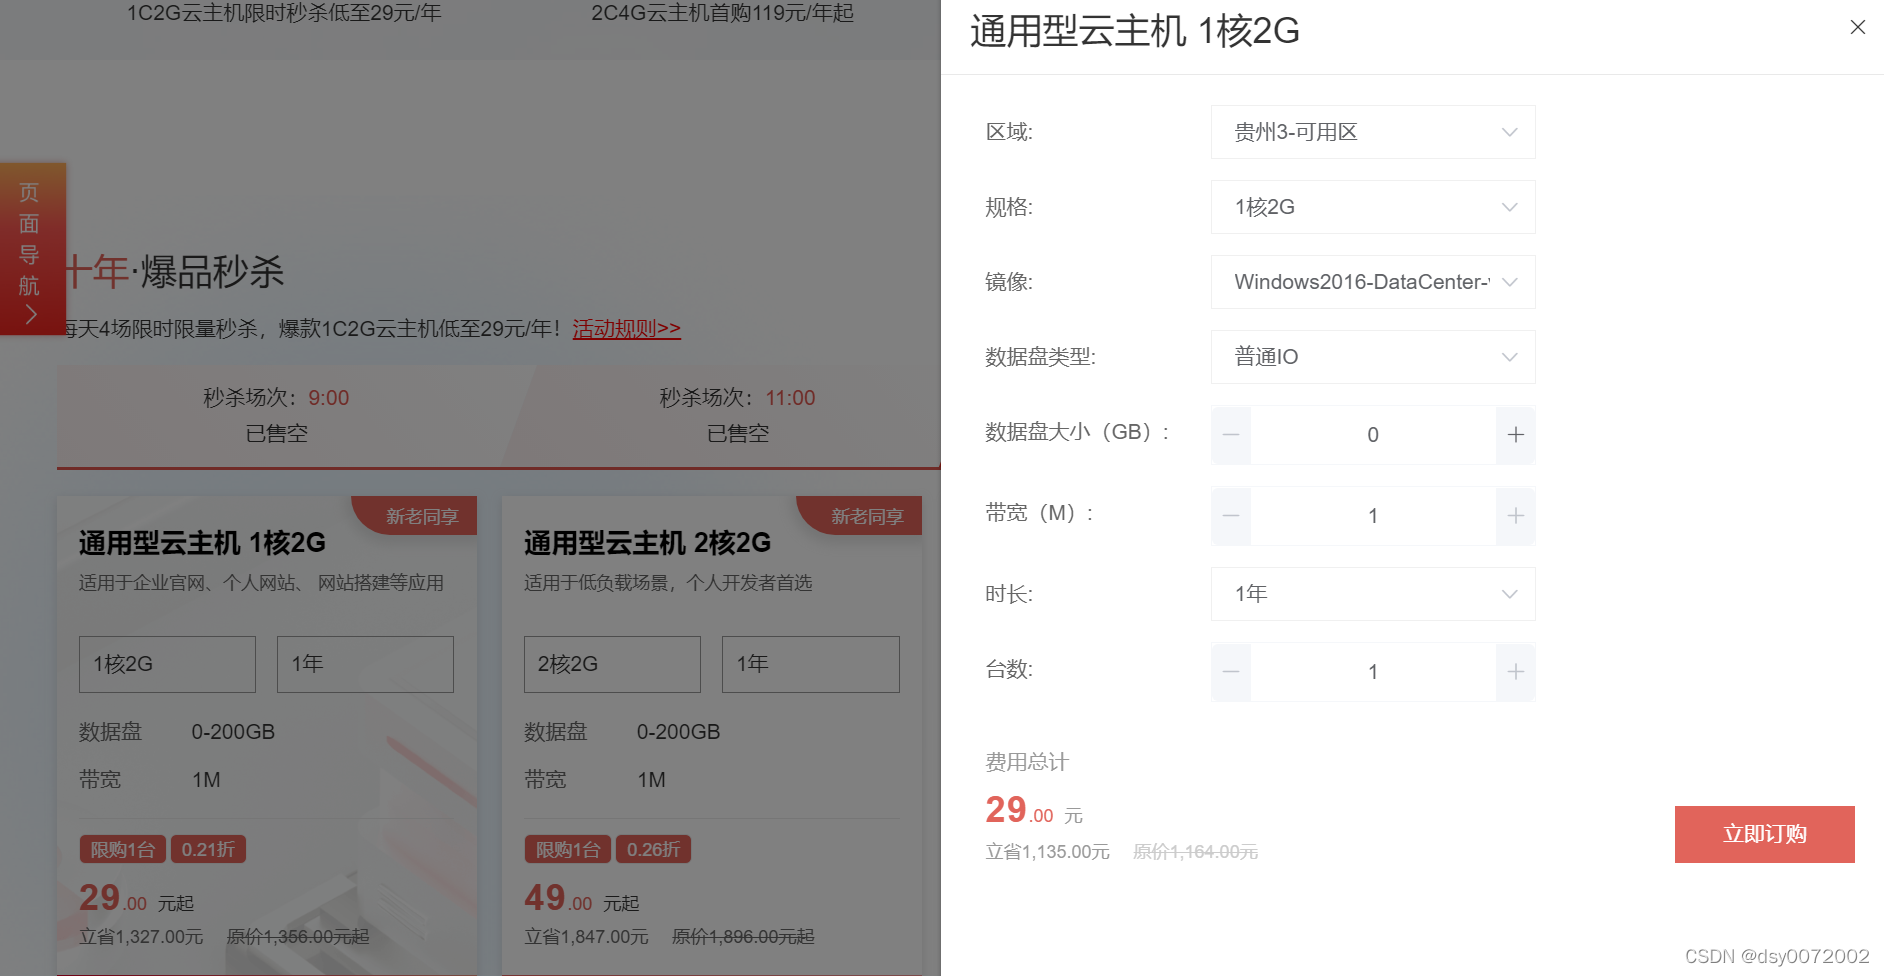This screenshot has width=1884, height=976.
Task: Click the 立即订购 button
Action: (1765, 834)
